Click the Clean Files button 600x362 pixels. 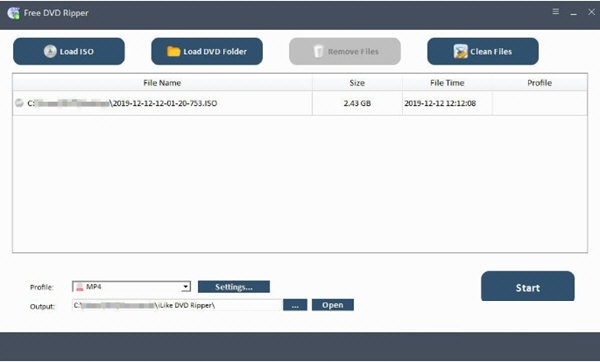[x=483, y=51]
